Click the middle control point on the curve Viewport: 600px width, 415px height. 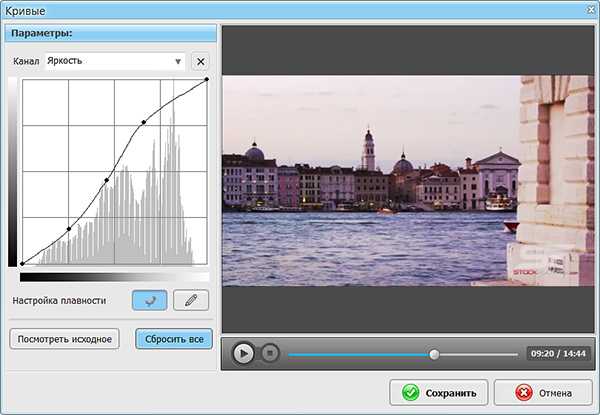click(107, 180)
